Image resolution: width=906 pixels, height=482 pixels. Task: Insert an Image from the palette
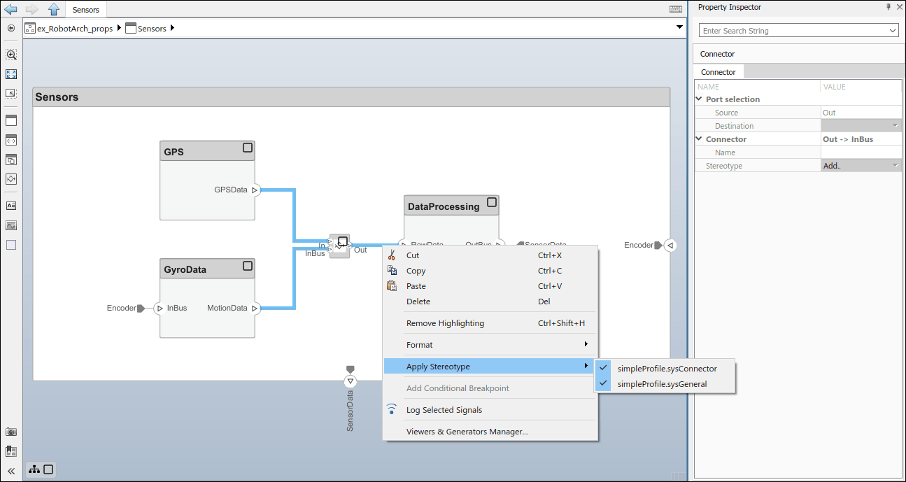(11, 225)
